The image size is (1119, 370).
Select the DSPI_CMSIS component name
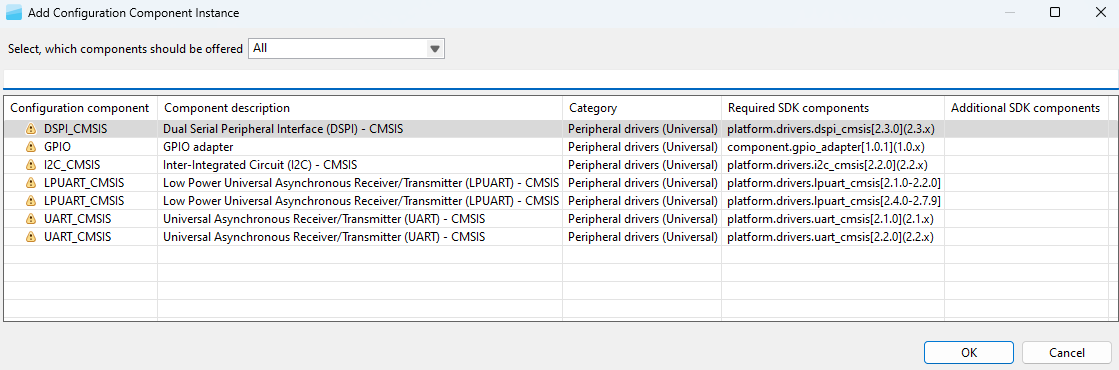click(x=75, y=129)
